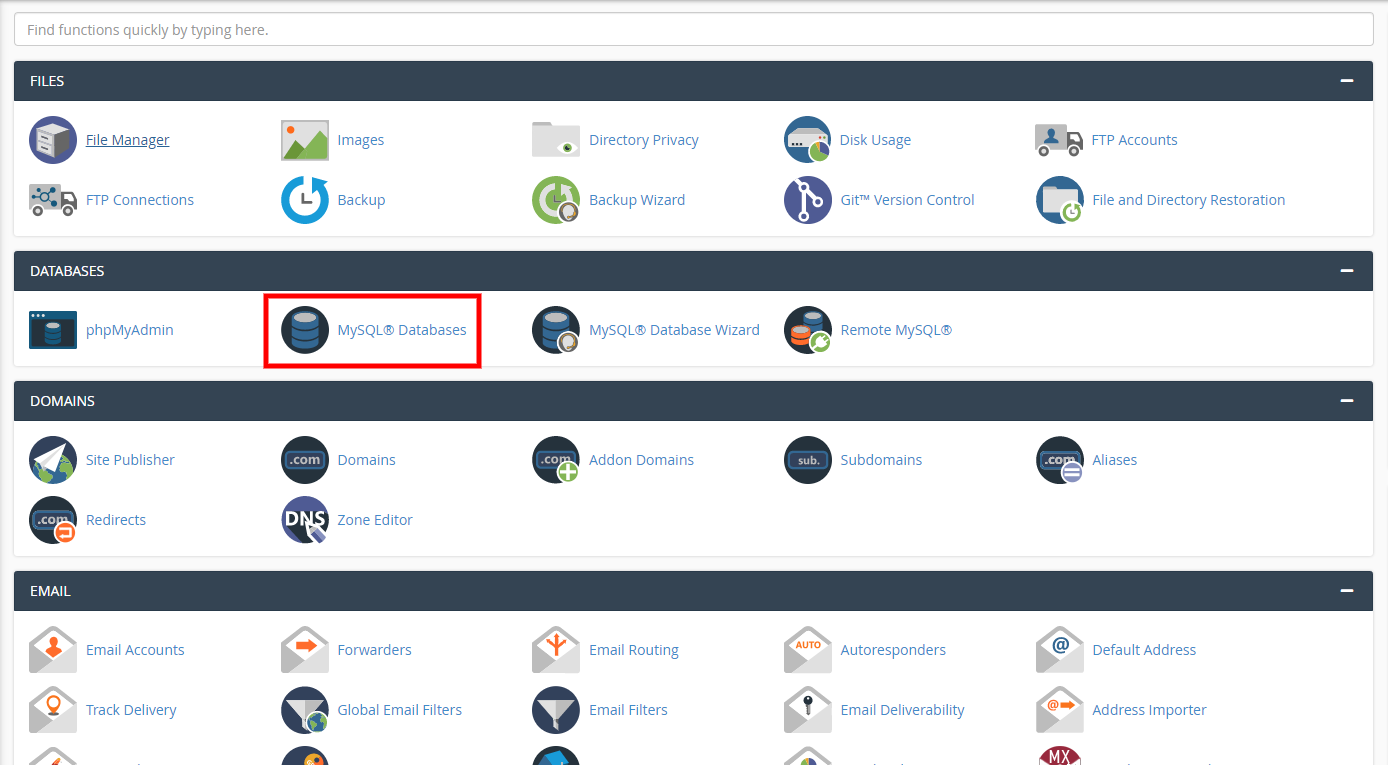This screenshot has width=1388, height=765.
Task: Click the Default Address icon
Action: tap(1059, 650)
